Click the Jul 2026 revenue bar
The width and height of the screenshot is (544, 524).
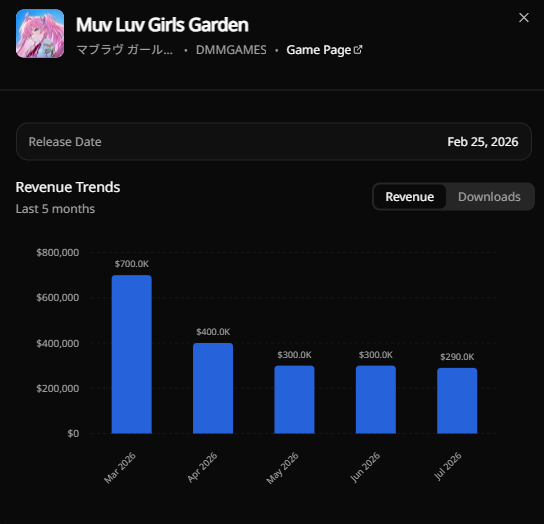pos(457,401)
